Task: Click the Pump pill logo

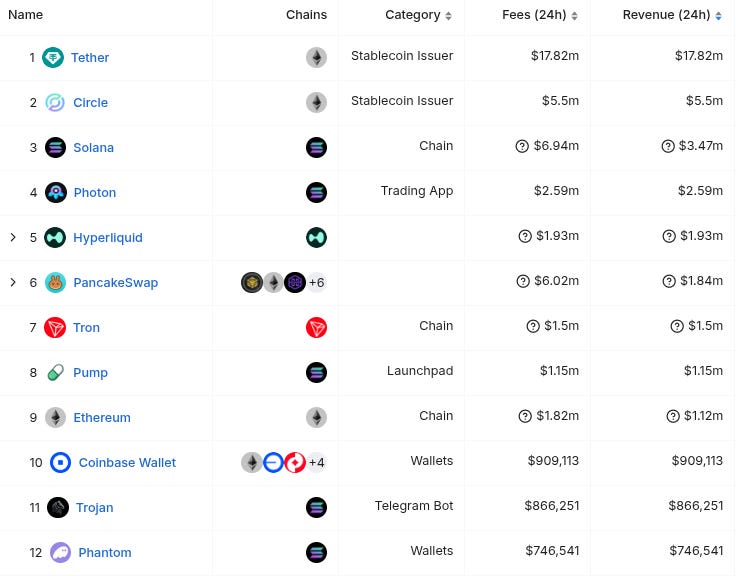Action: point(55,373)
